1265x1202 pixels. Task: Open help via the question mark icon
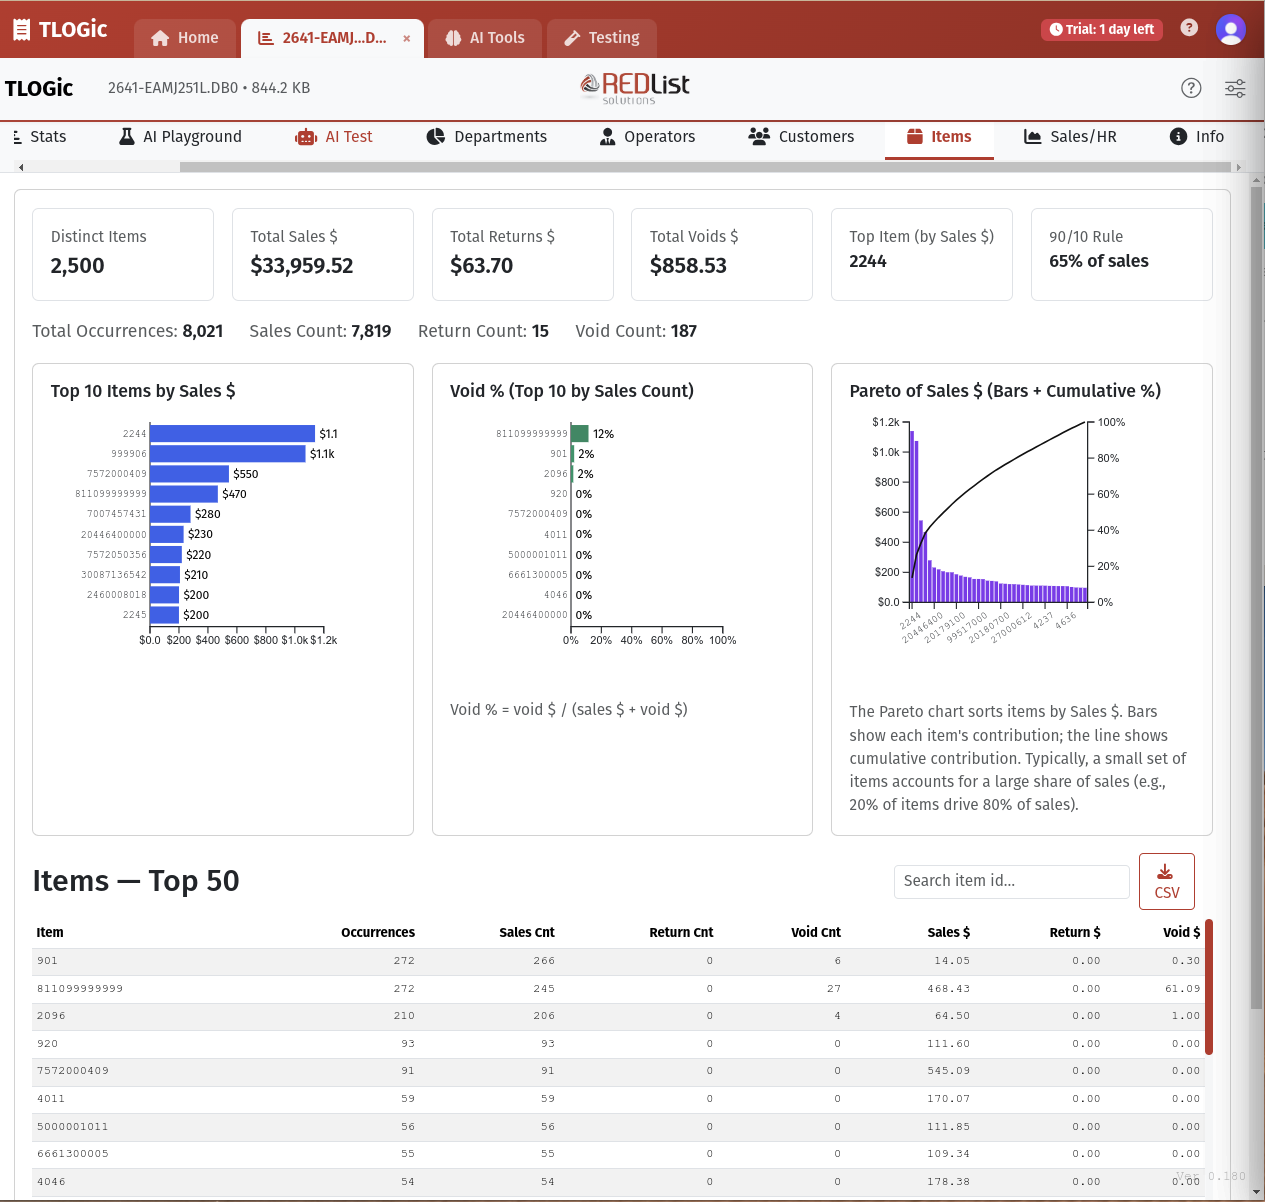[1189, 28]
